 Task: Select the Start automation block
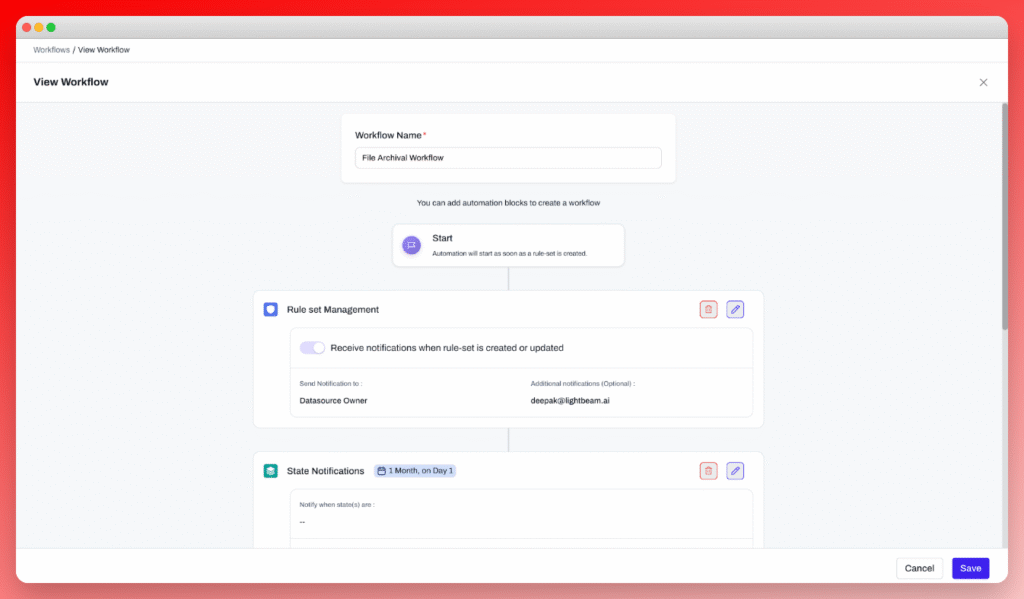(508, 245)
